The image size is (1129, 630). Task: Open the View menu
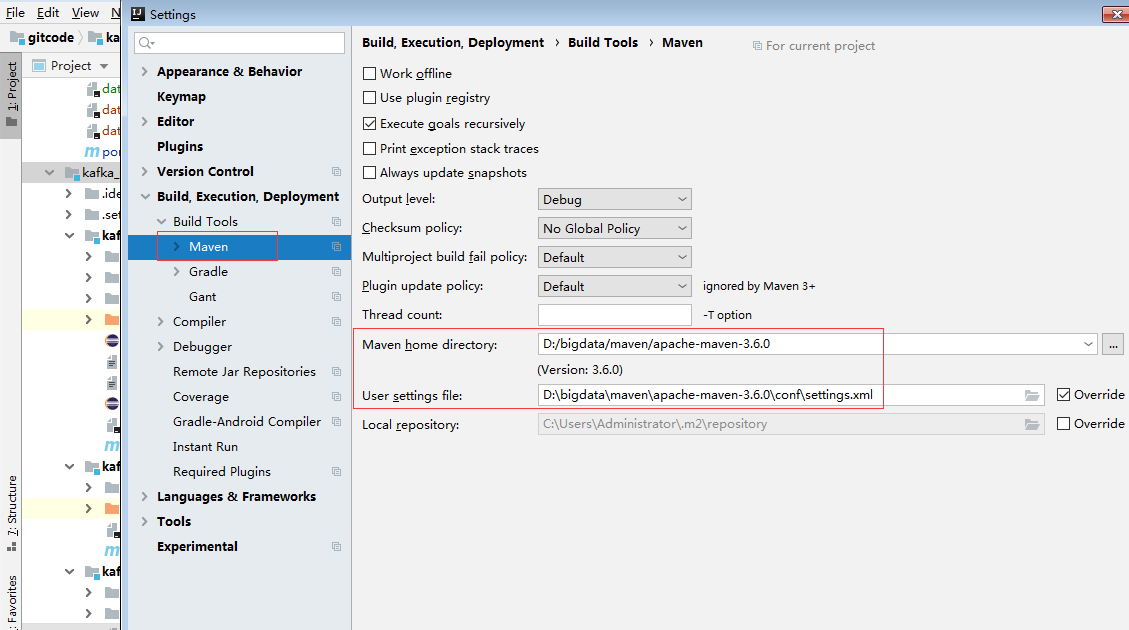tap(84, 13)
